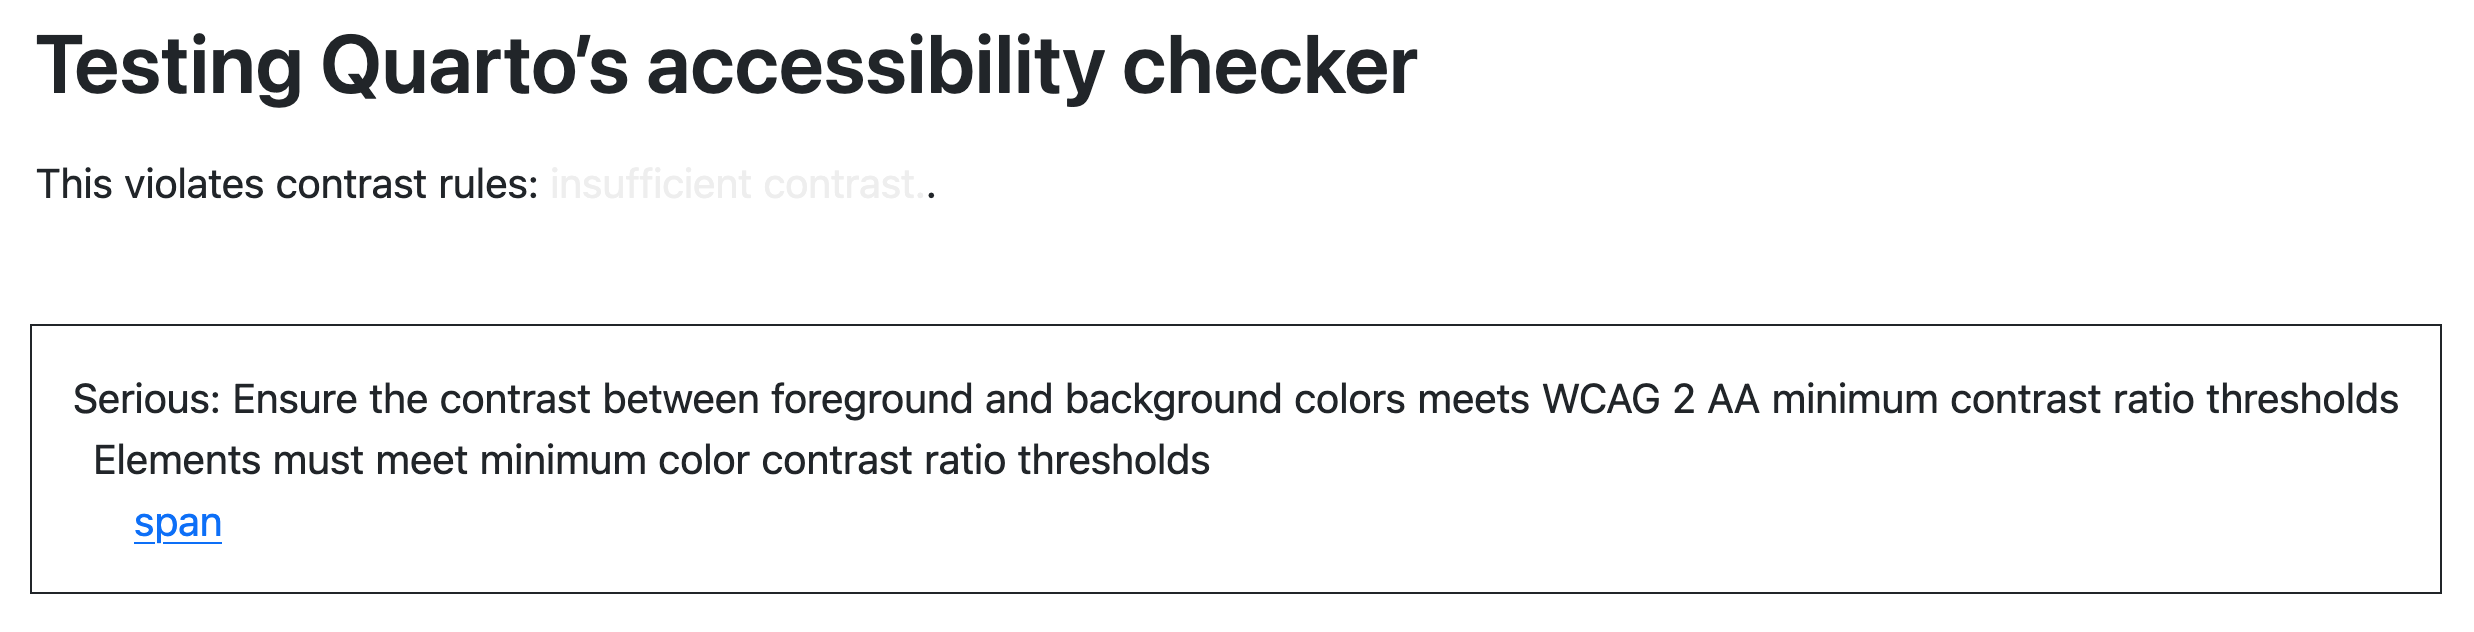Click the "WCAG 2 AA" text
This screenshot has width=2474, height=632.
(x=1649, y=400)
